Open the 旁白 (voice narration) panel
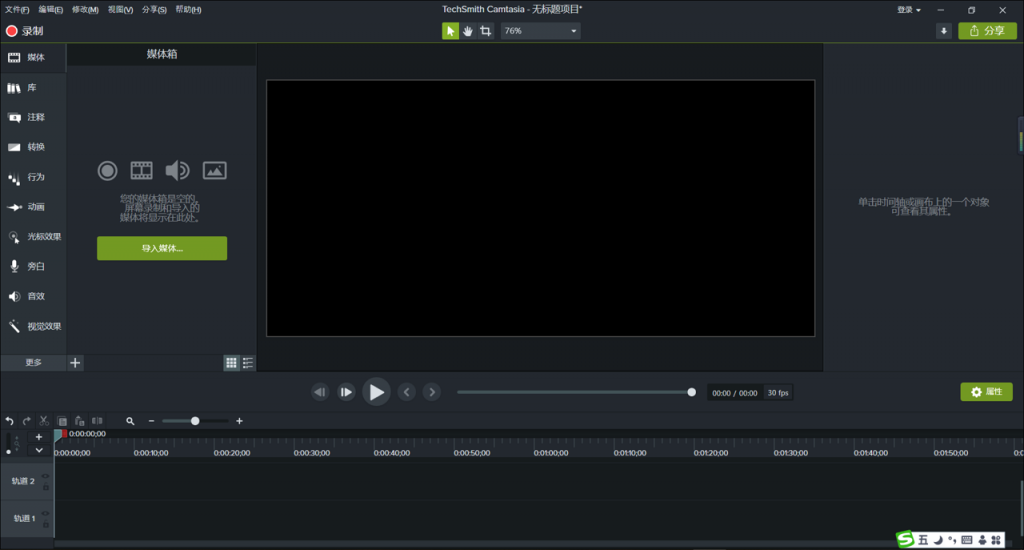Image resolution: width=1024 pixels, height=550 pixels. 34,267
